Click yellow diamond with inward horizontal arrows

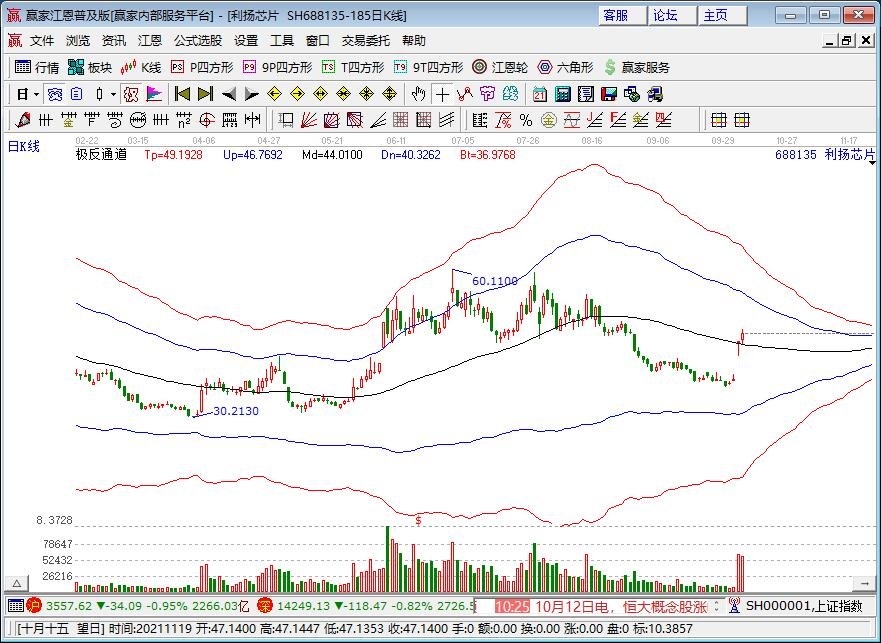343,94
